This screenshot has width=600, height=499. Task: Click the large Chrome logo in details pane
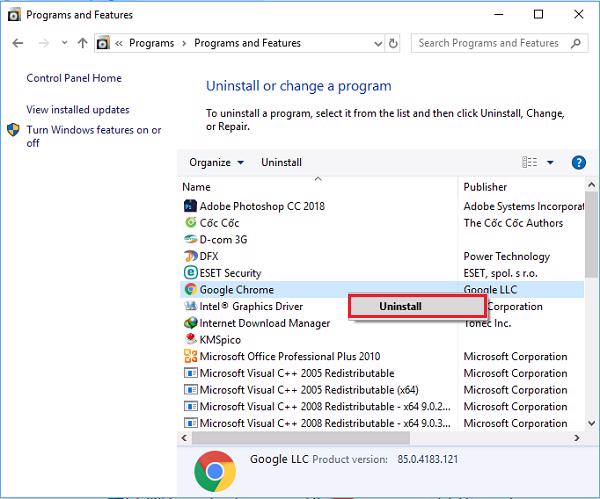pyautogui.click(x=215, y=471)
